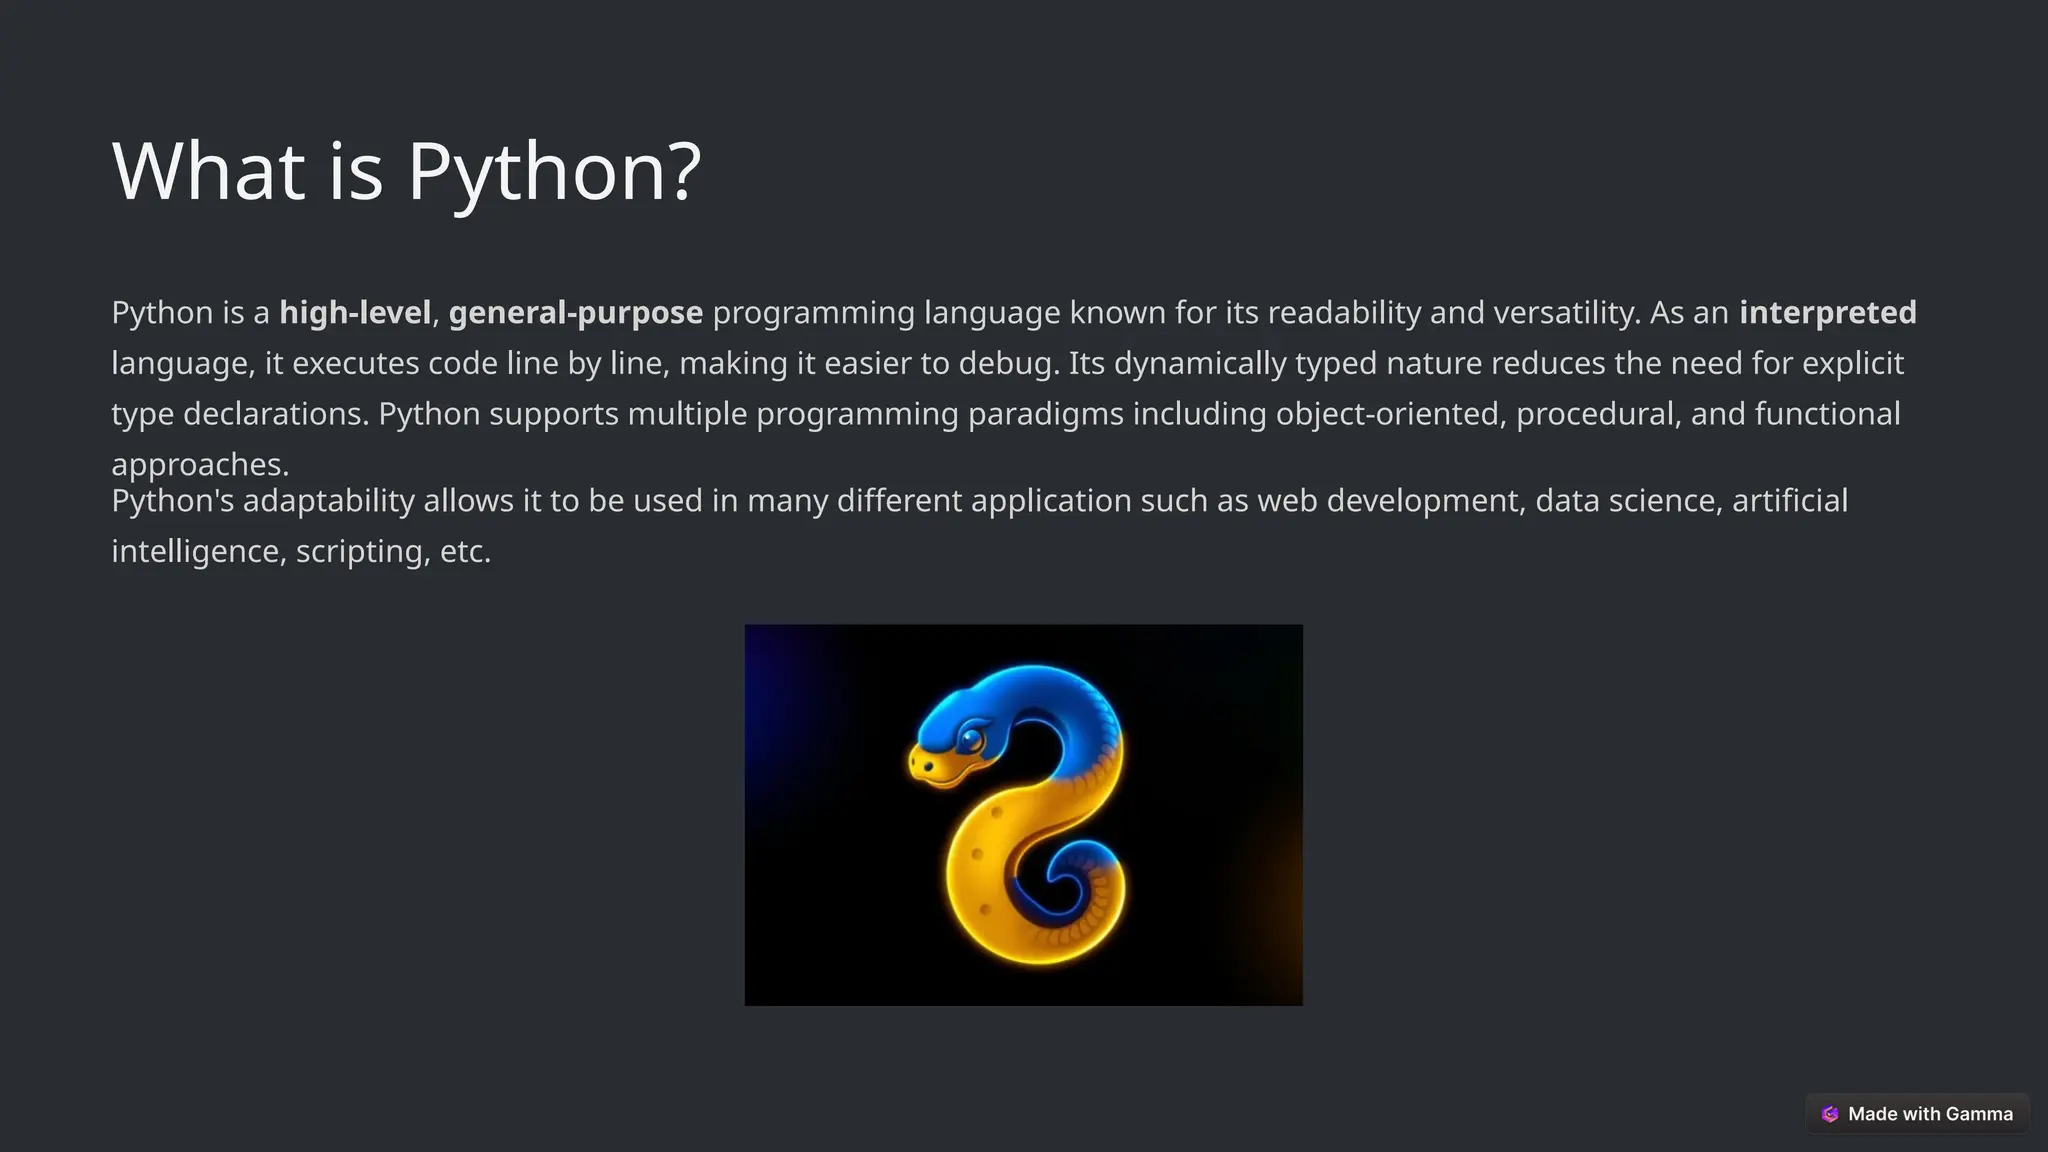Click the text 'intelligence, scripting, etc.'
This screenshot has height=1152, width=2048.
coord(301,551)
